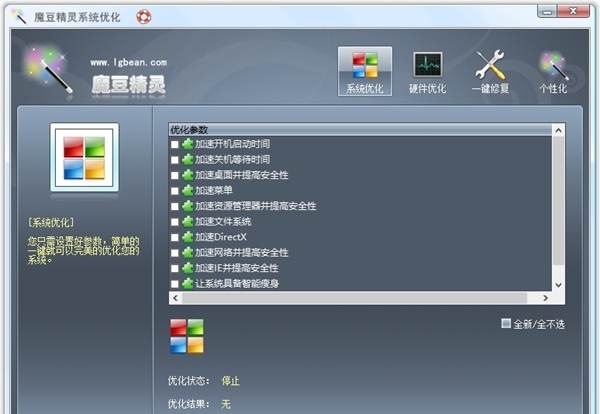Check the 加速关机等待时间 option
This screenshot has width=600, height=414.
[x=174, y=160]
